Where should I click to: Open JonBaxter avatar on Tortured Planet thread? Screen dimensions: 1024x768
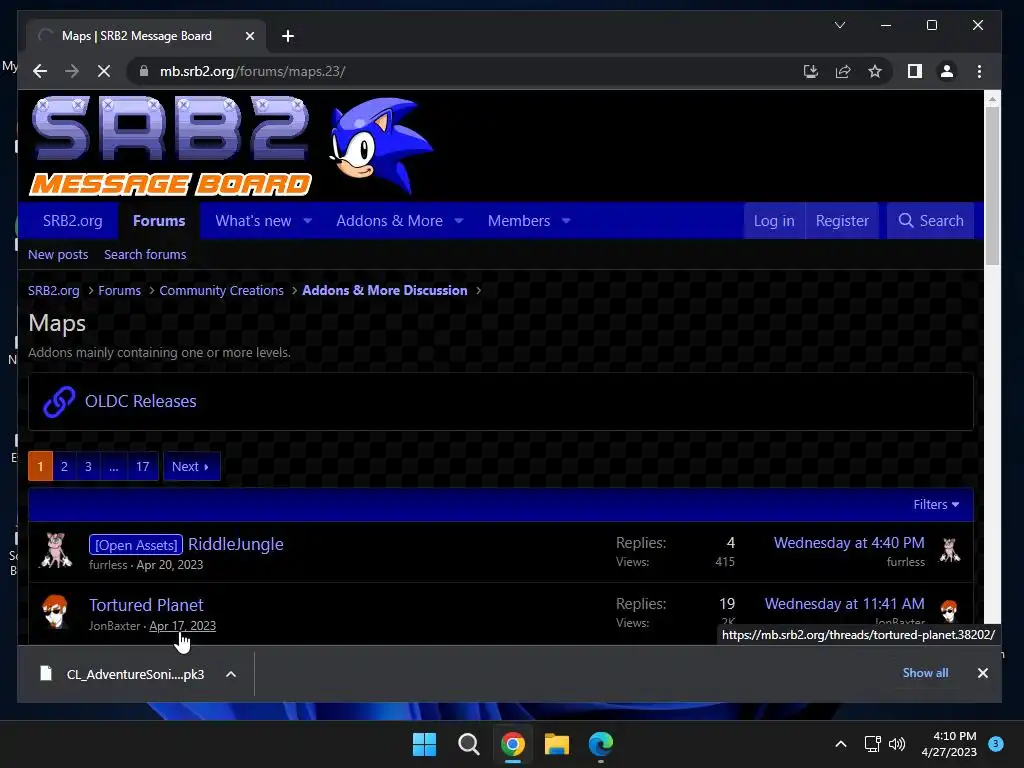point(56,611)
